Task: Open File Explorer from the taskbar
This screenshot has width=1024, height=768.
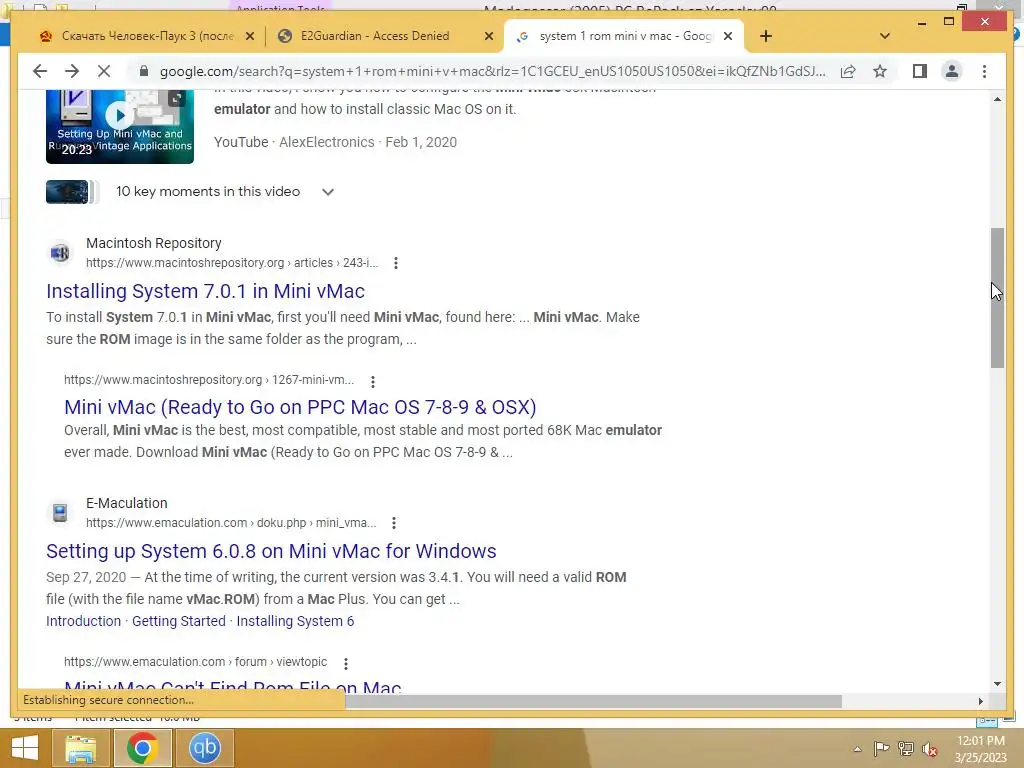Action: 80,748
